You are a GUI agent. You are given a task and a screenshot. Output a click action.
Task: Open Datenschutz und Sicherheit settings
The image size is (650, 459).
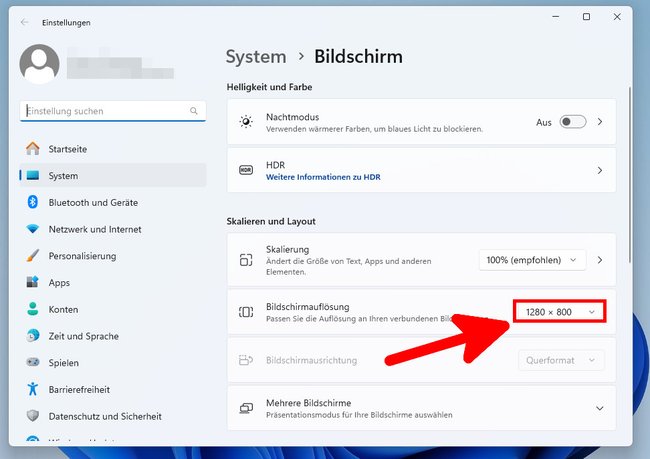tap(113, 416)
